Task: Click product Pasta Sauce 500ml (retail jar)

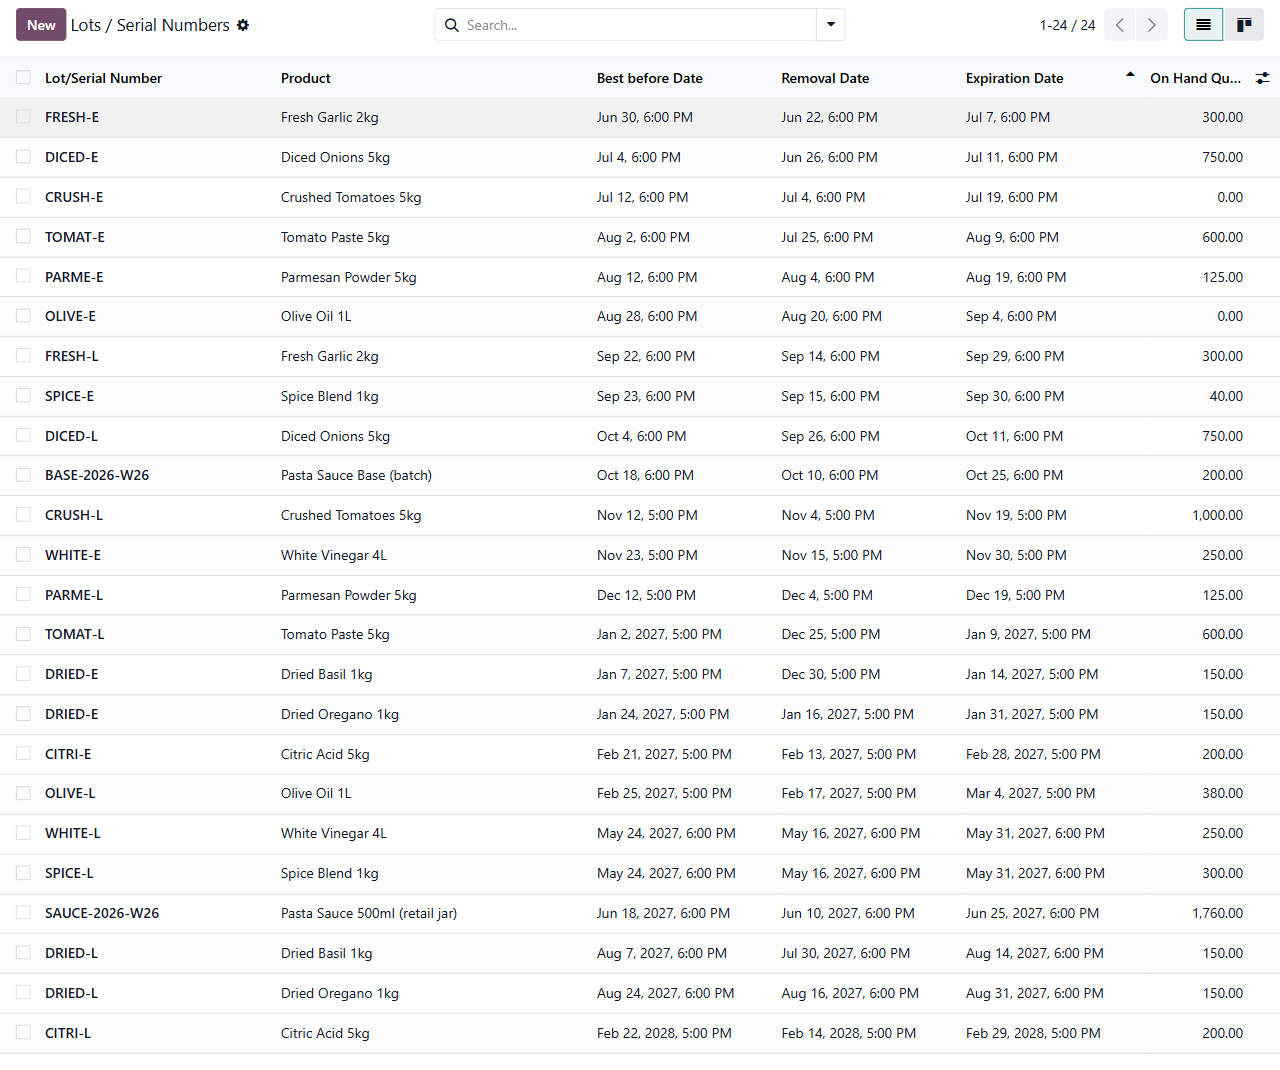Action: (x=369, y=913)
